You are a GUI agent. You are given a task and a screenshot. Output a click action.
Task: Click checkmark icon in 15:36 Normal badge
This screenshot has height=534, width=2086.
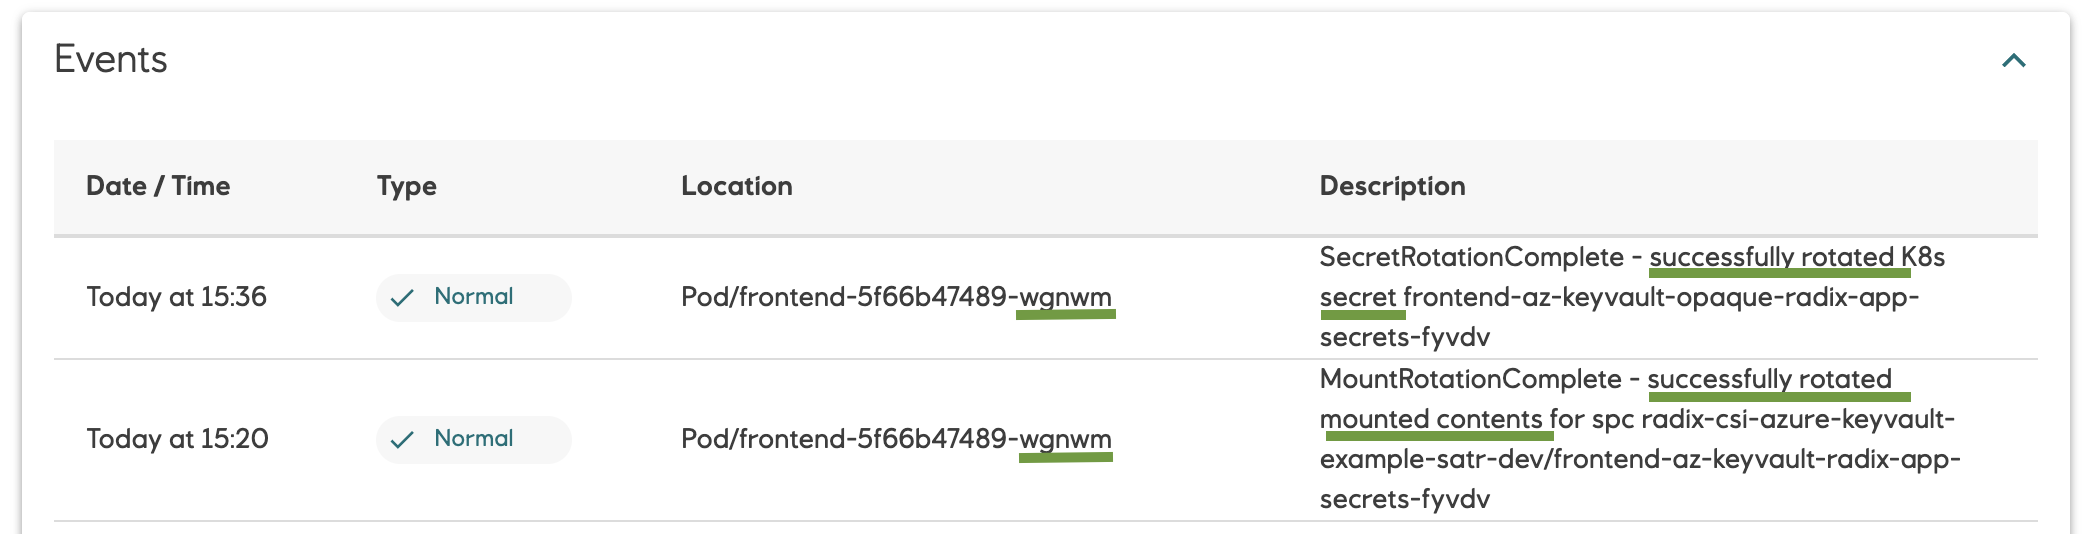(402, 298)
